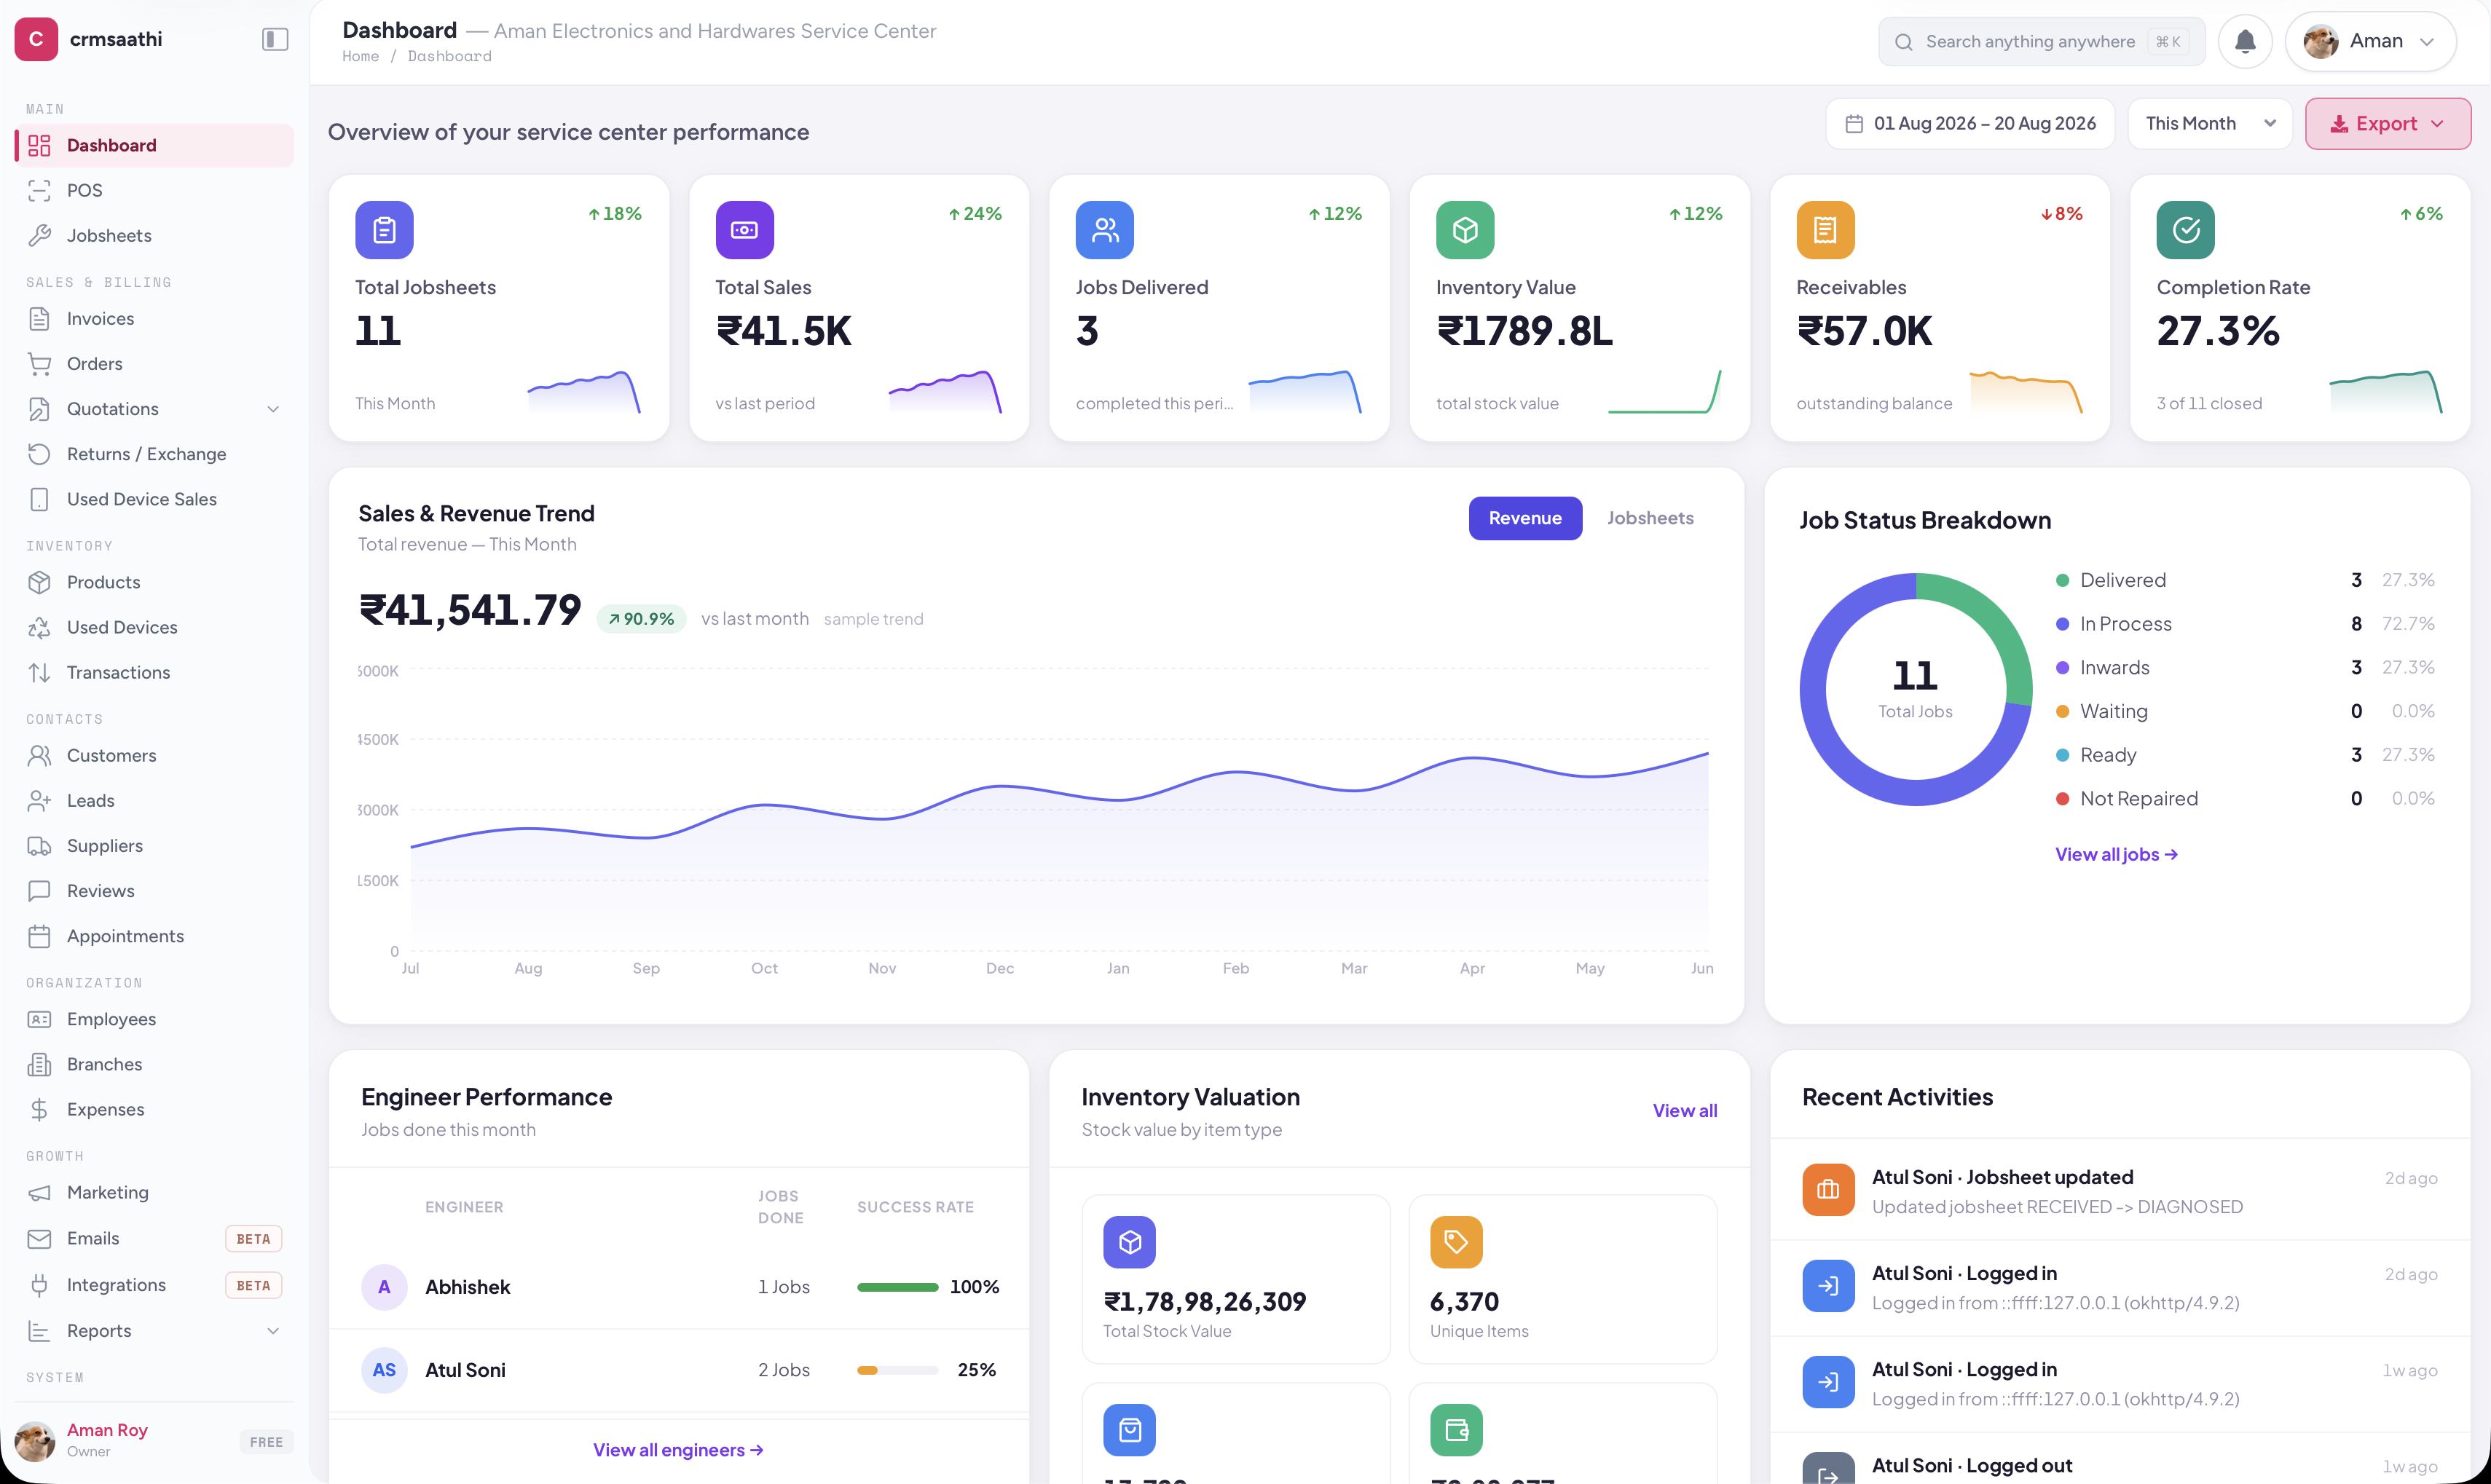Image resolution: width=2491 pixels, height=1484 pixels.
Task: Click Abhishek's success rate progress bar
Action: 897,1287
